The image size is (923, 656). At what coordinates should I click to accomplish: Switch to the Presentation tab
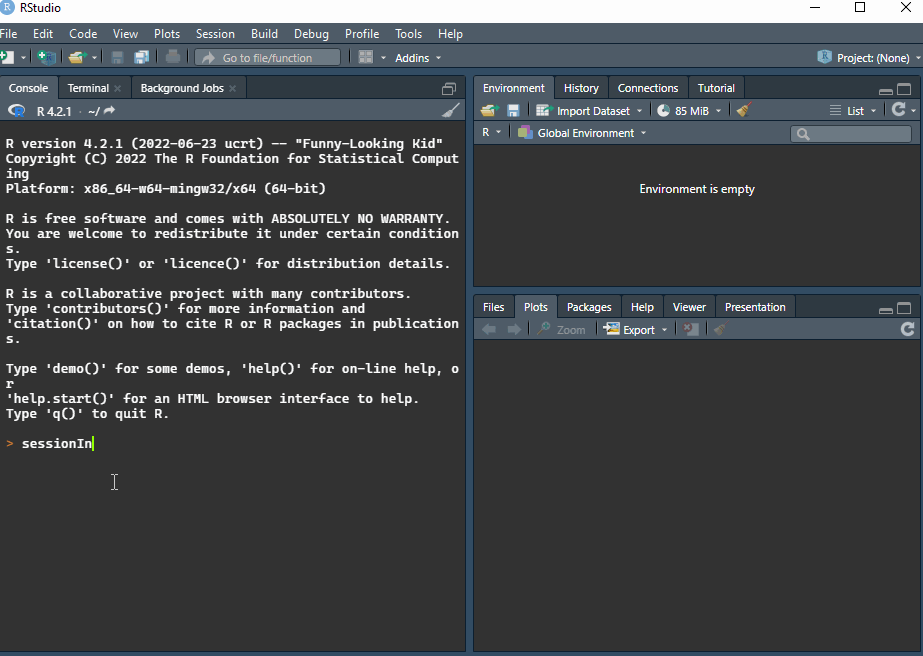coord(755,307)
